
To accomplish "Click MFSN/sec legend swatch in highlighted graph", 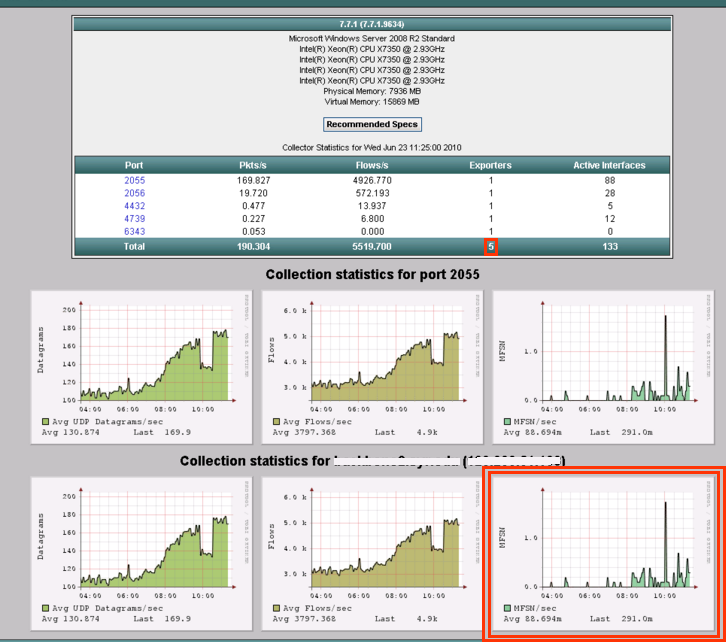I will (x=508, y=608).
